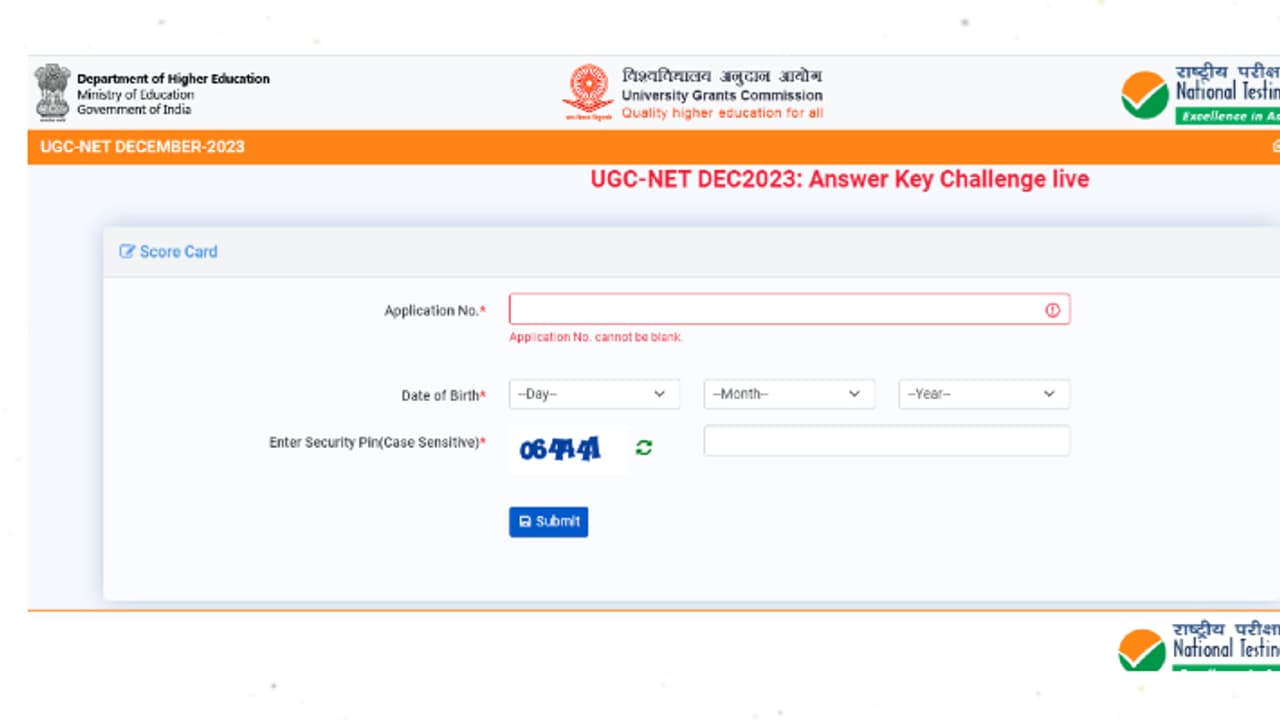
Task: Click the security pin entry box
Action: click(x=886, y=440)
